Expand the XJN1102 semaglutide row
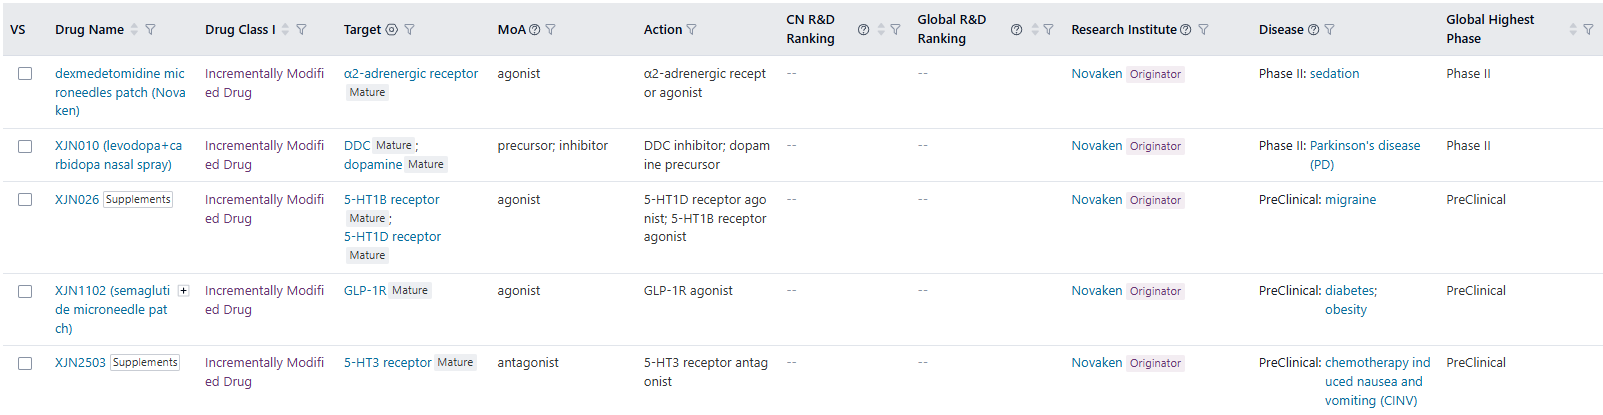Viewport: 1603px width, 415px height. [183, 291]
